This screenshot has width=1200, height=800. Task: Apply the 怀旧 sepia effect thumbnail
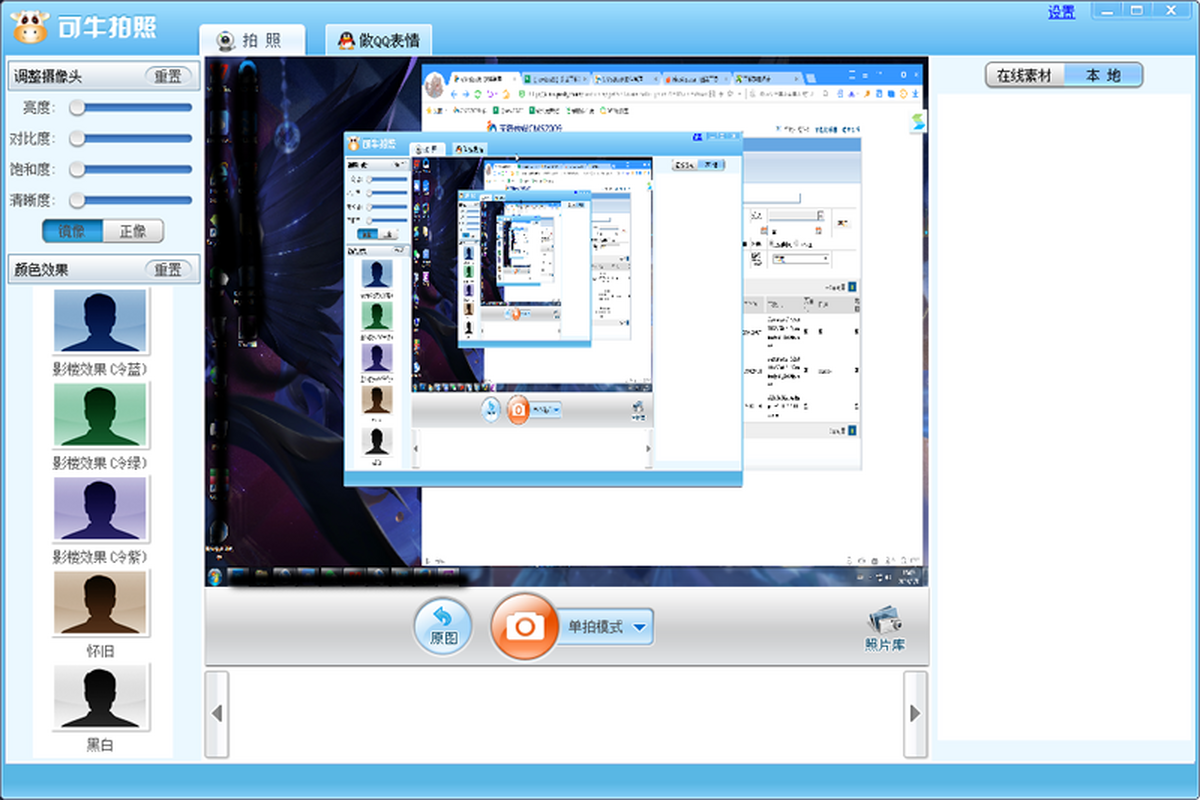tap(100, 603)
